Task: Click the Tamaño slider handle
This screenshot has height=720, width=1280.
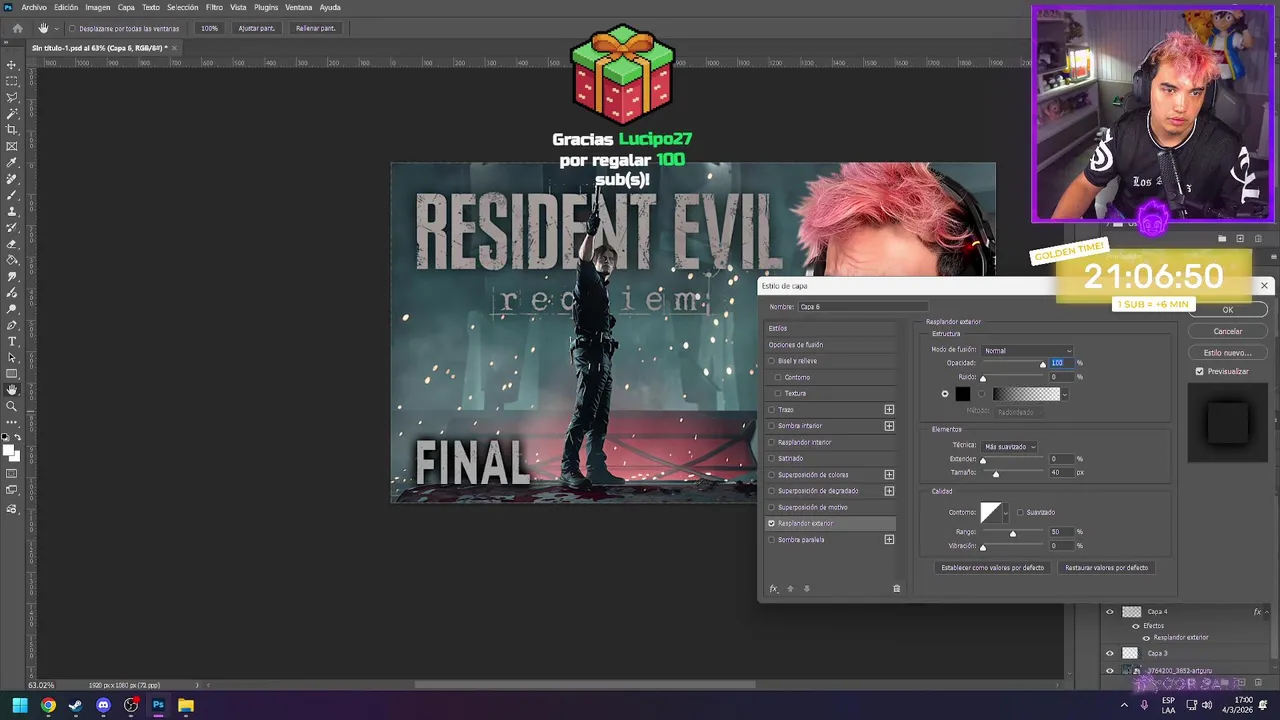Action: pyautogui.click(x=996, y=473)
